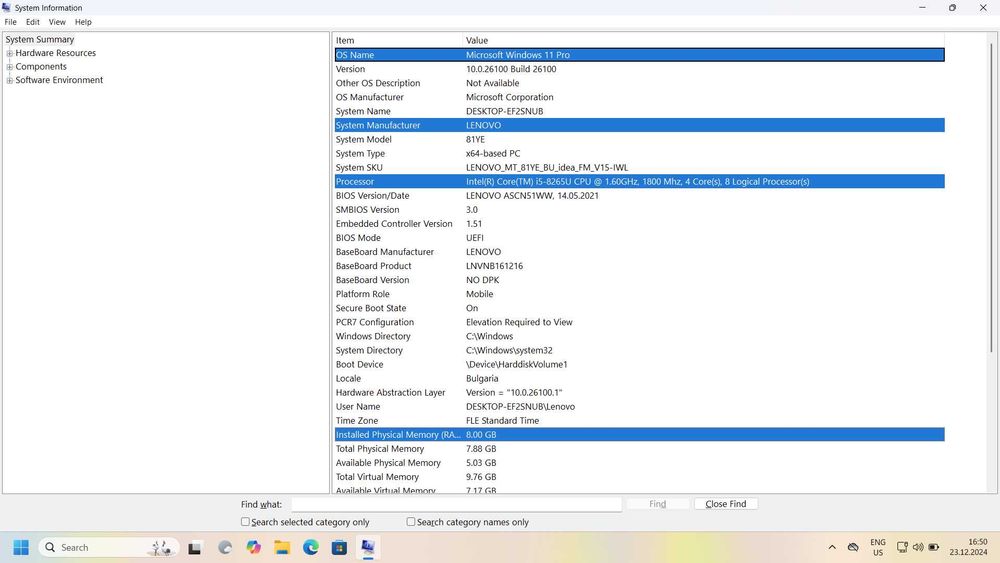Open the File menu
The height and width of the screenshot is (563, 1000).
(x=11, y=22)
